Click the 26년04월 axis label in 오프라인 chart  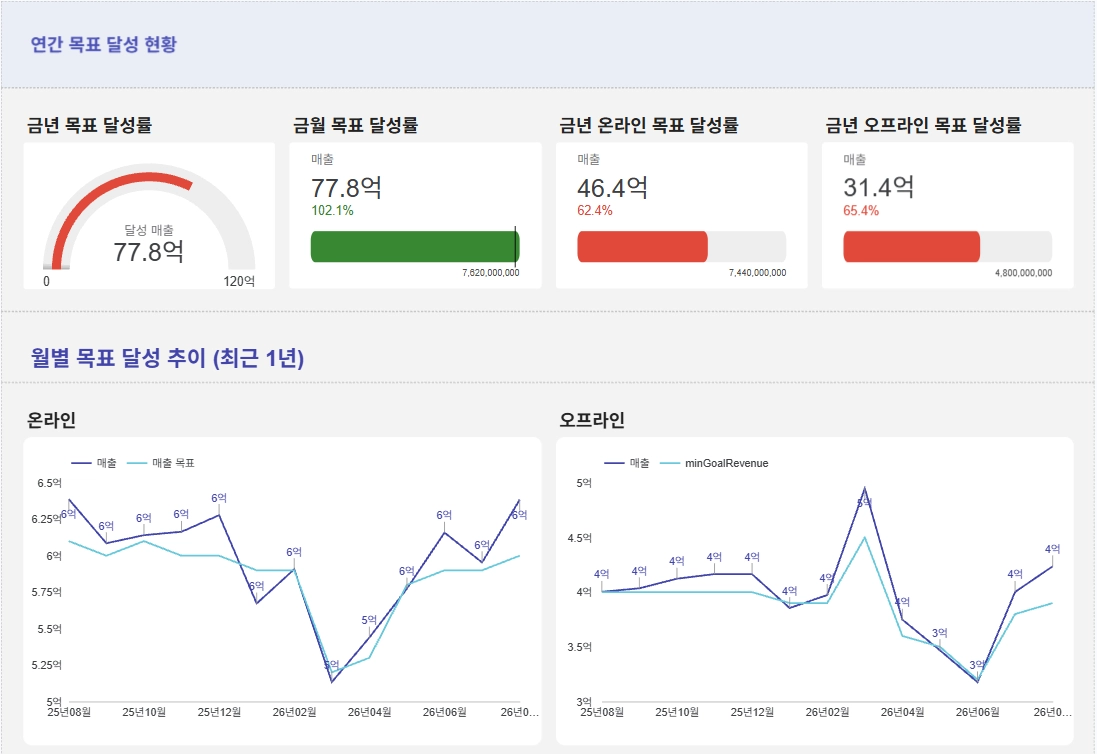[x=902, y=712]
